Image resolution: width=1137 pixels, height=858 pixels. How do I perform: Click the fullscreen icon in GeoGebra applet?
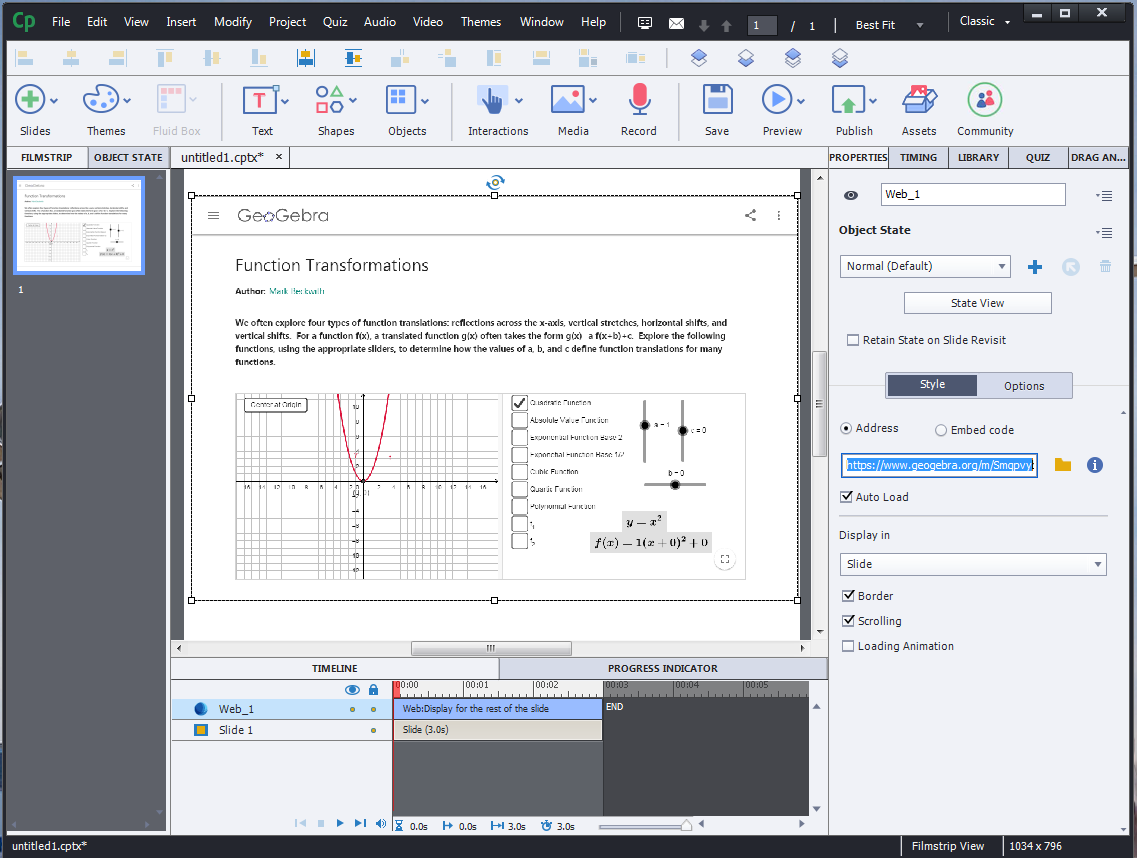point(724,559)
